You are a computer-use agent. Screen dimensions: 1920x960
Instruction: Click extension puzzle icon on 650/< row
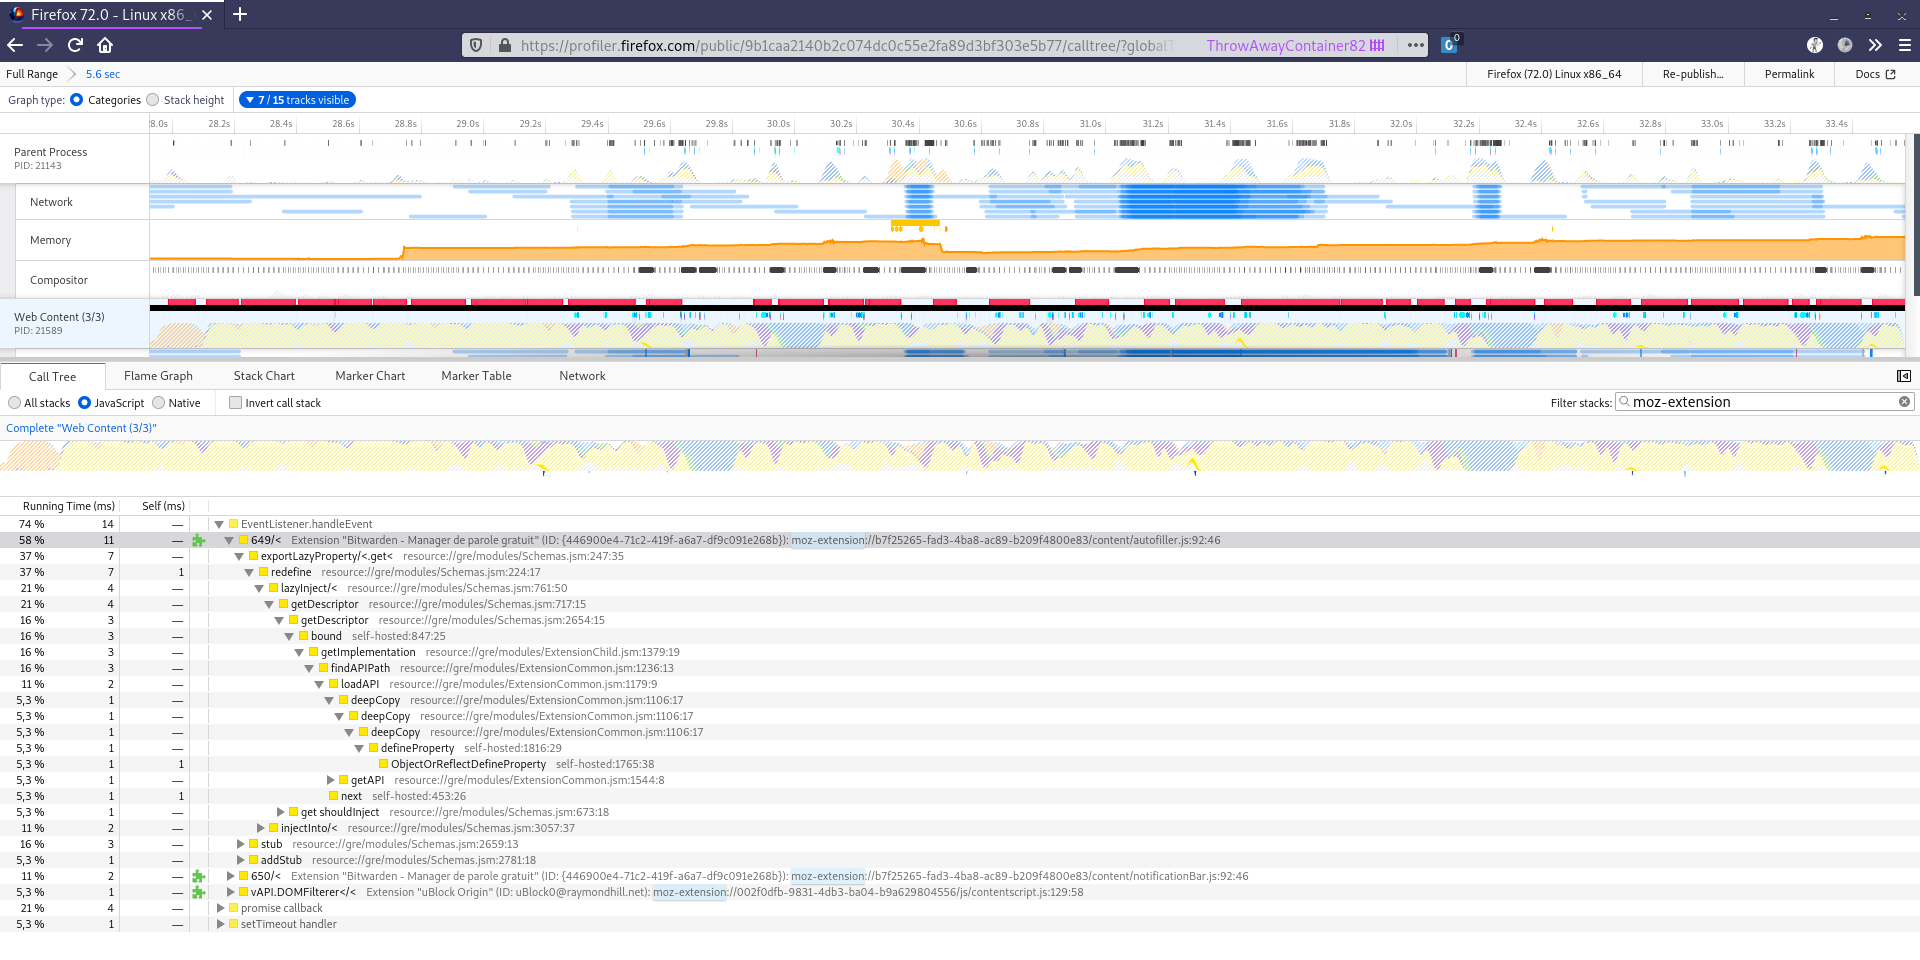(x=198, y=876)
